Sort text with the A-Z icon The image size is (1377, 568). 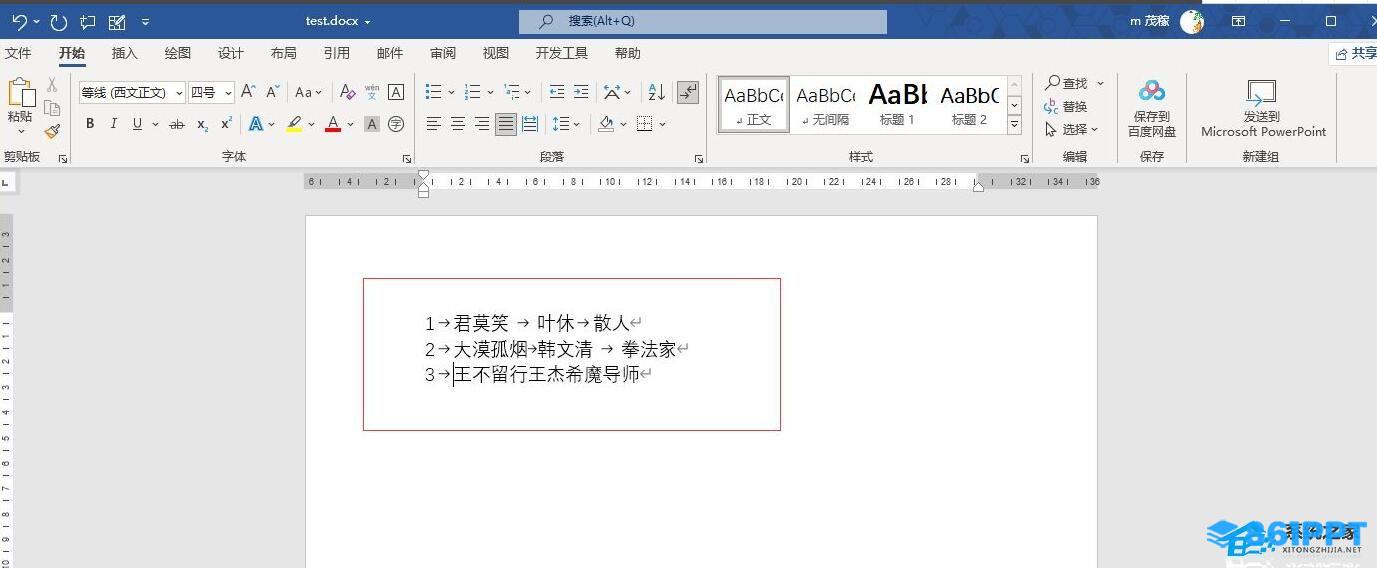click(656, 92)
